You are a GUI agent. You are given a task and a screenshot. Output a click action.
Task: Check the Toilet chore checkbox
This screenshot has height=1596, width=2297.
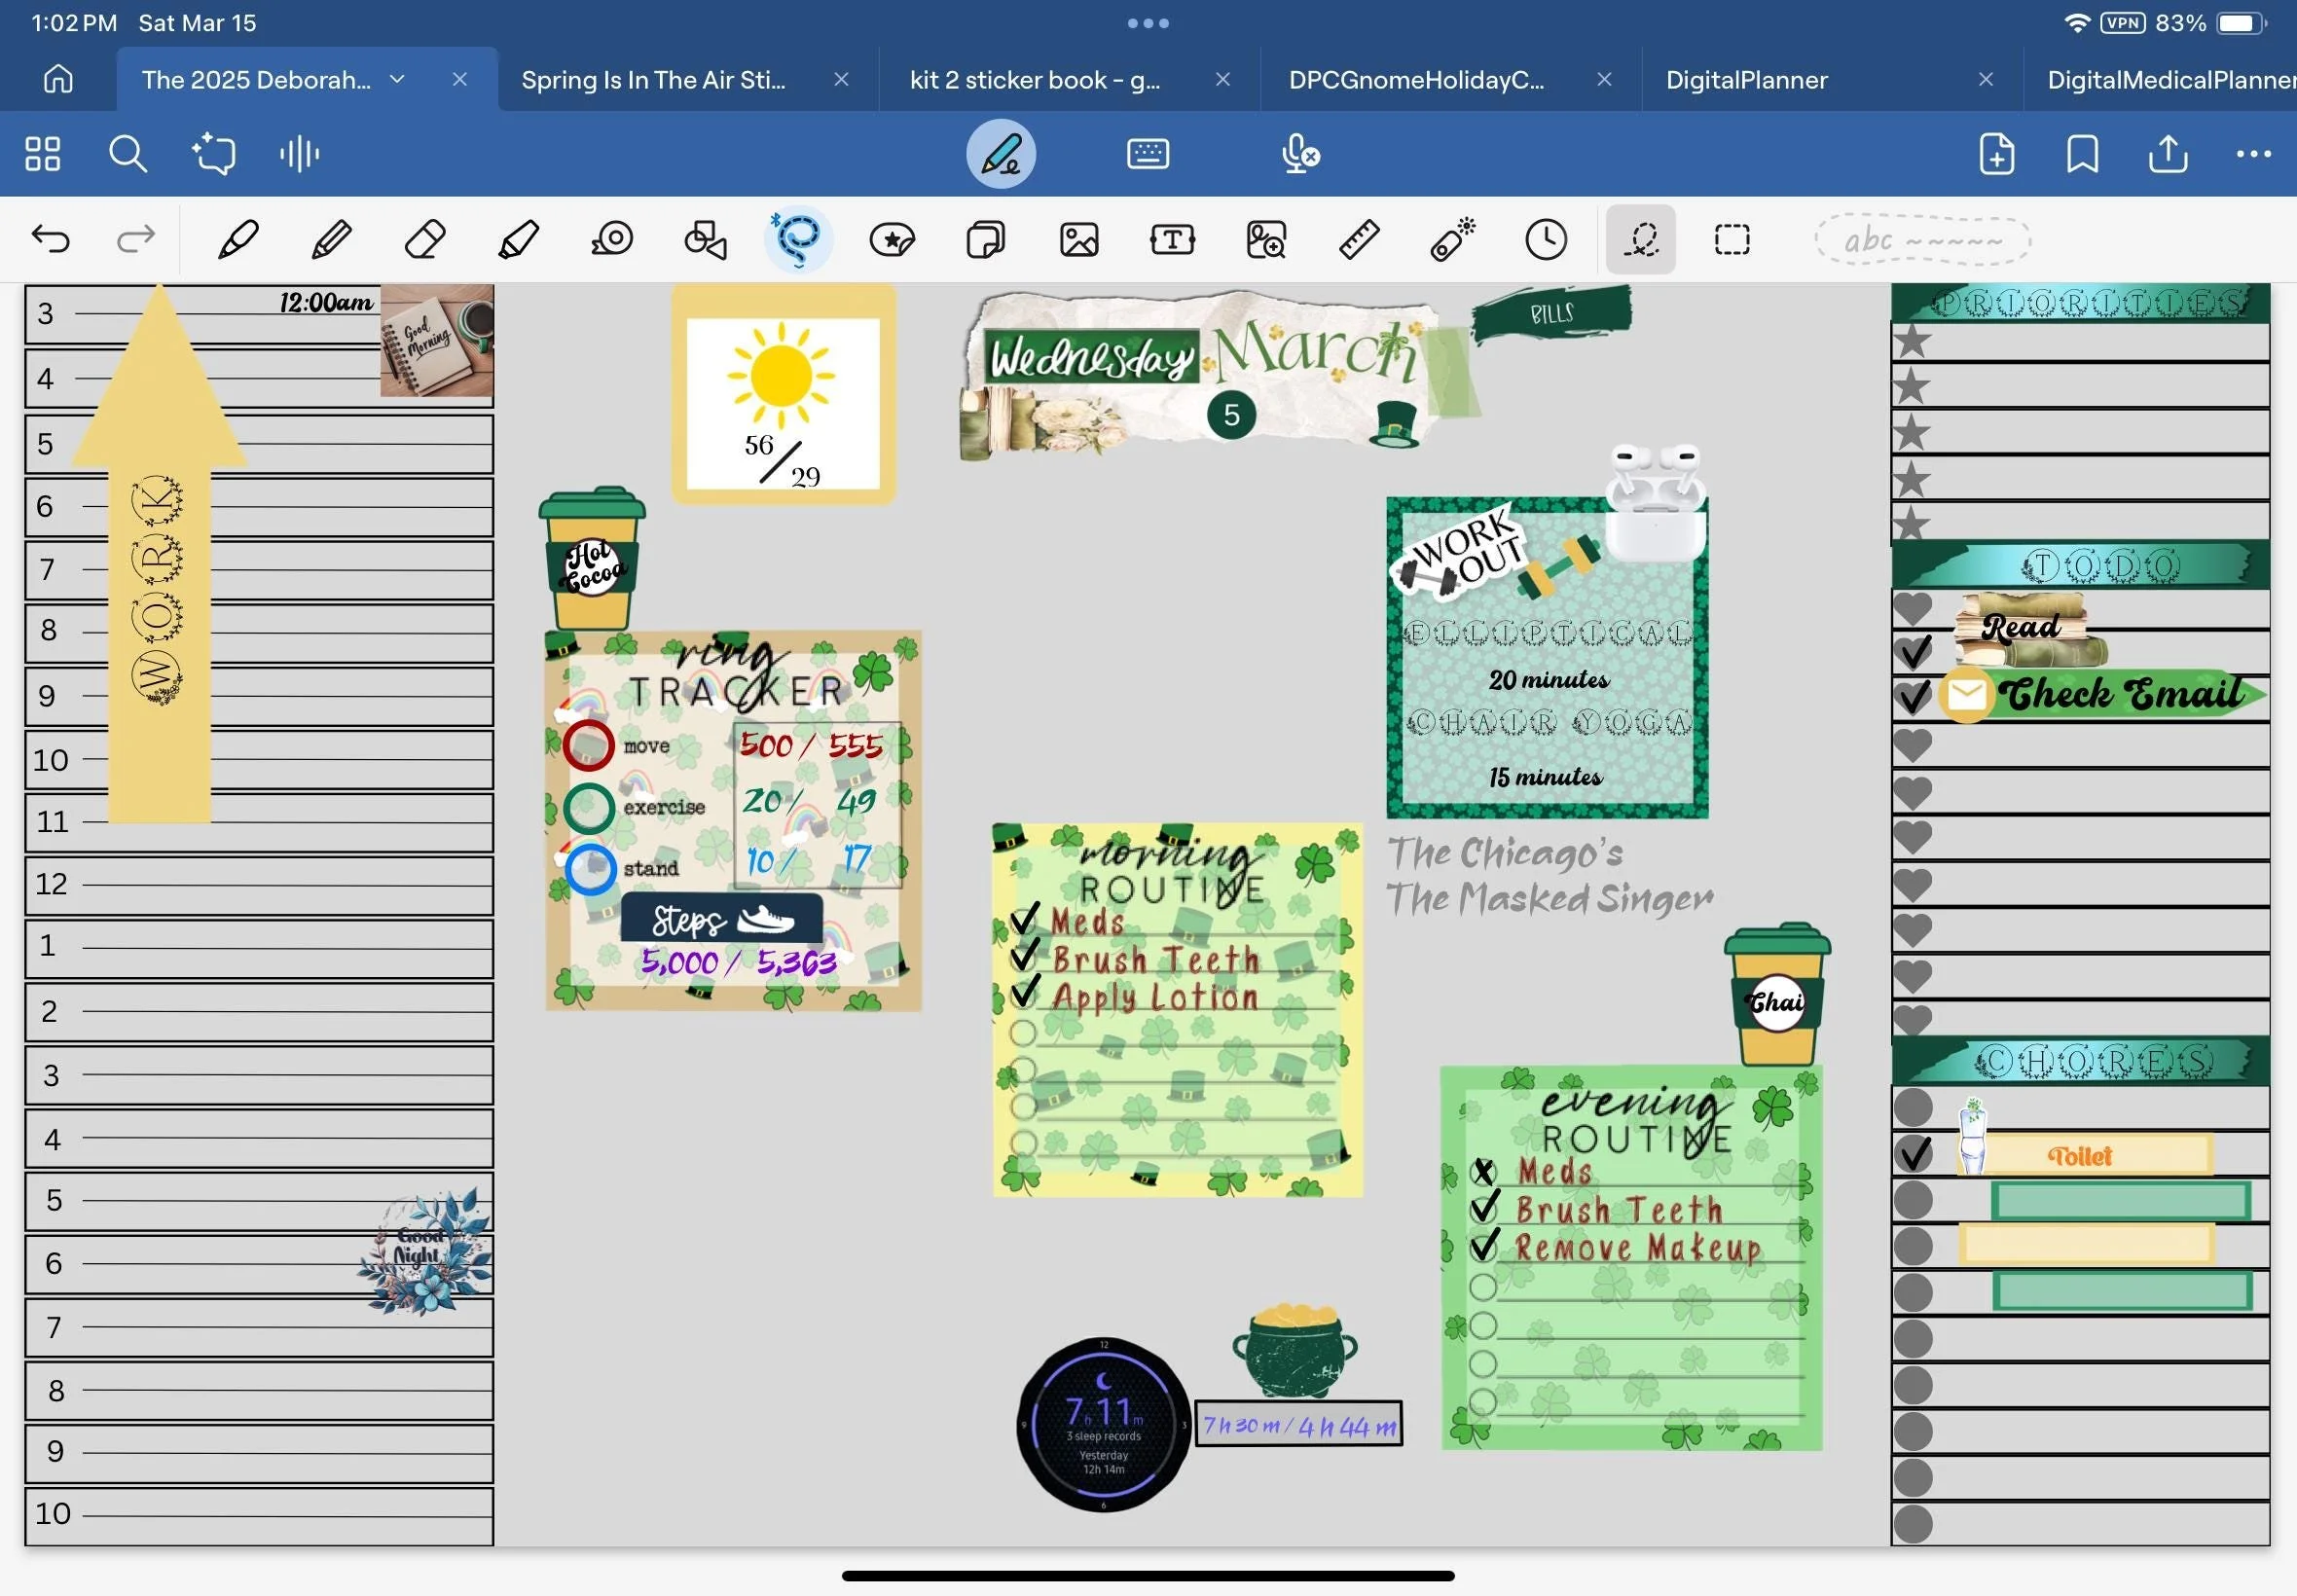[x=1913, y=1154]
